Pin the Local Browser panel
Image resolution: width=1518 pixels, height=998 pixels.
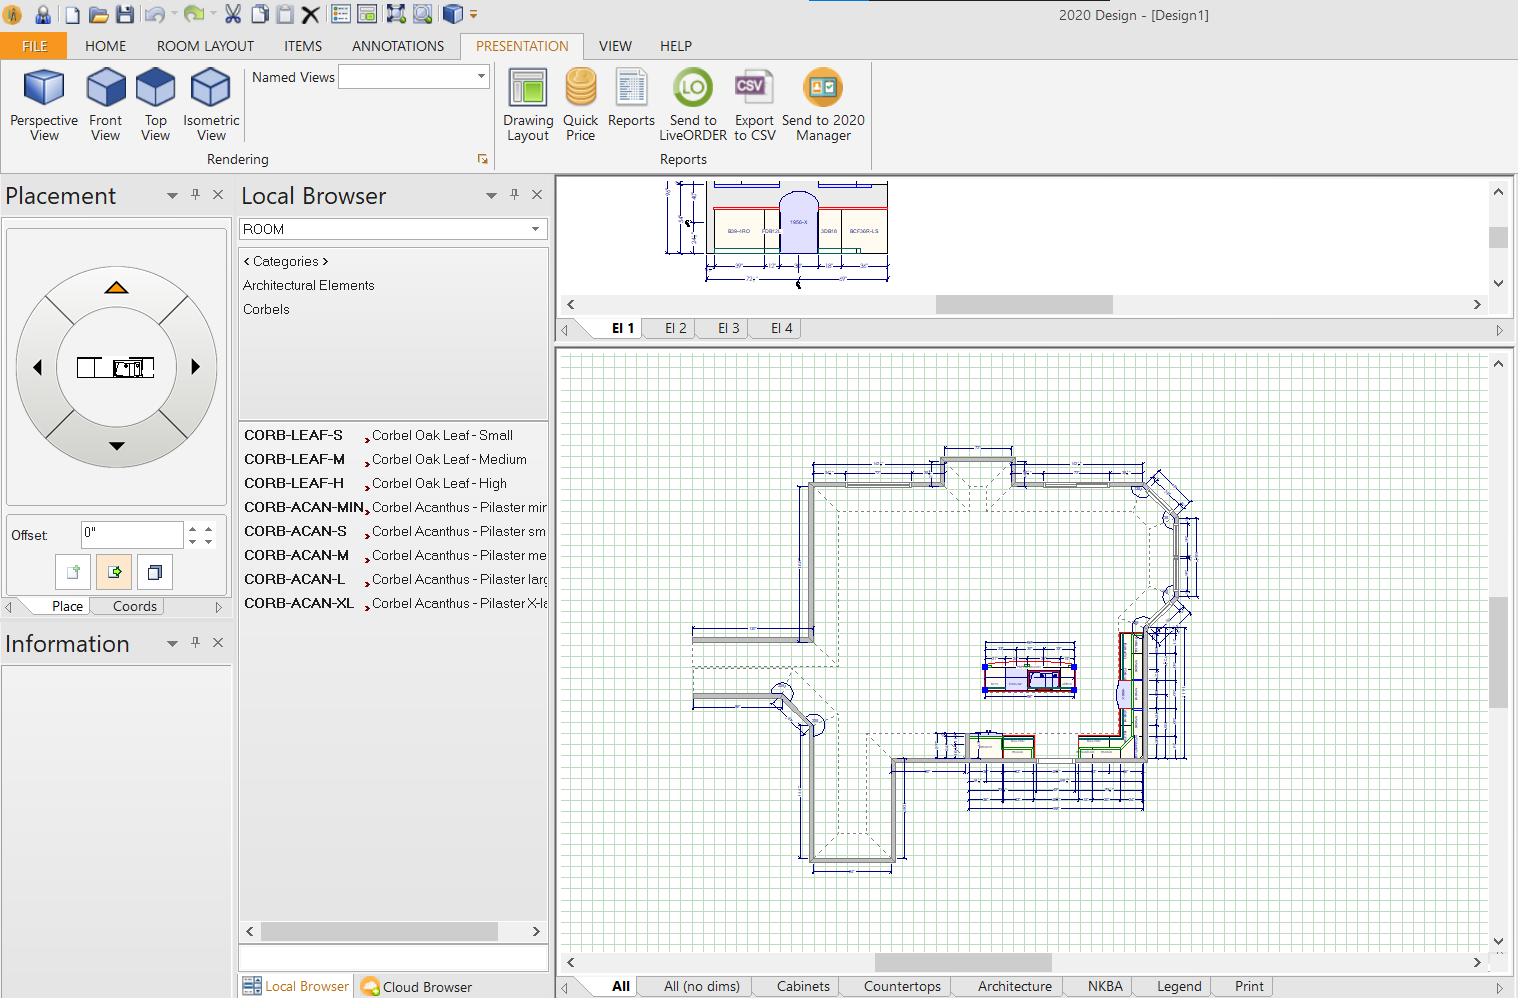[514, 195]
